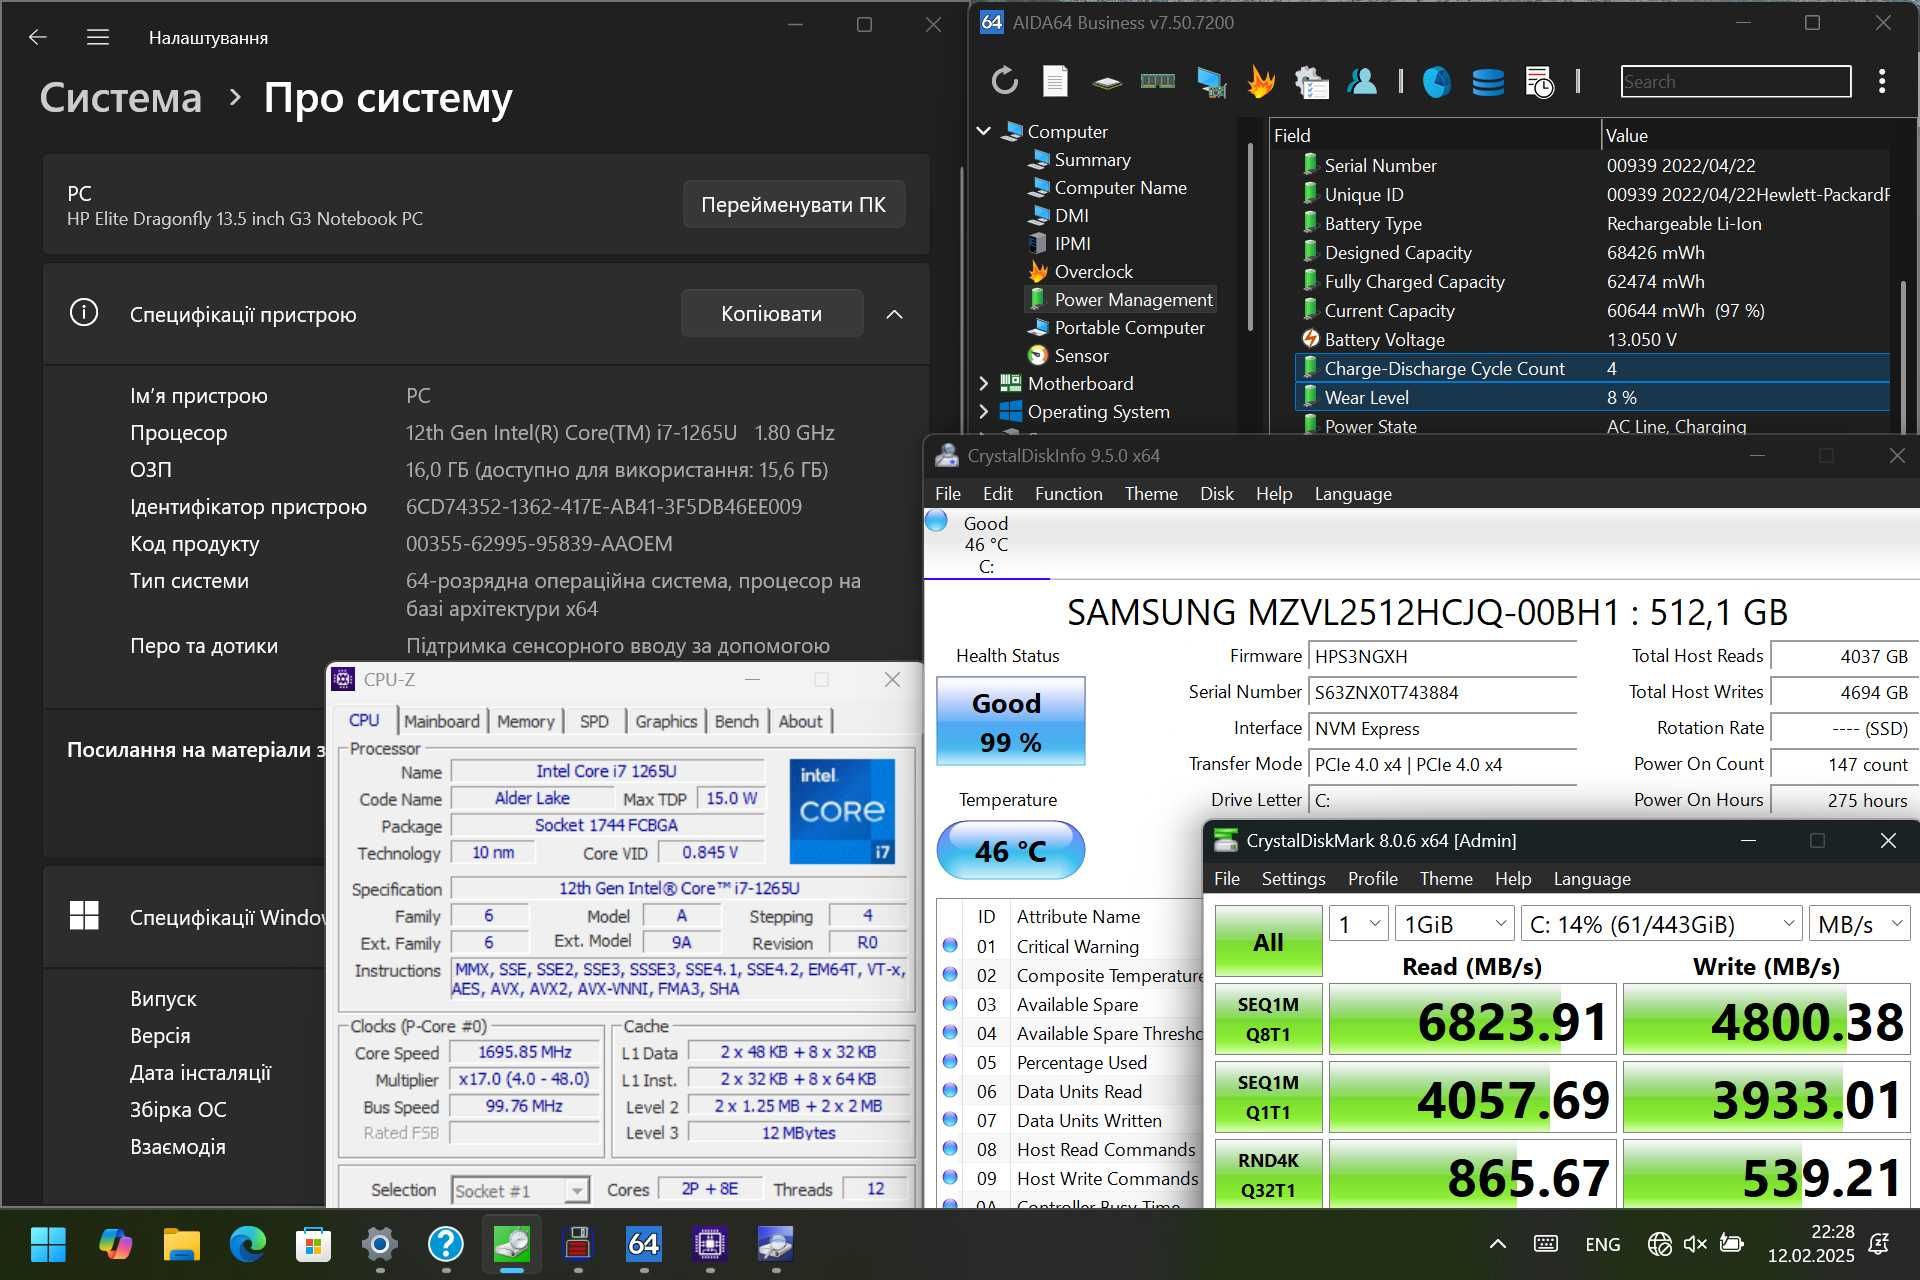Viewport: 1920px width, 1280px height.
Task: Click AIDA64 database stack toolbar icon
Action: click(x=1487, y=81)
